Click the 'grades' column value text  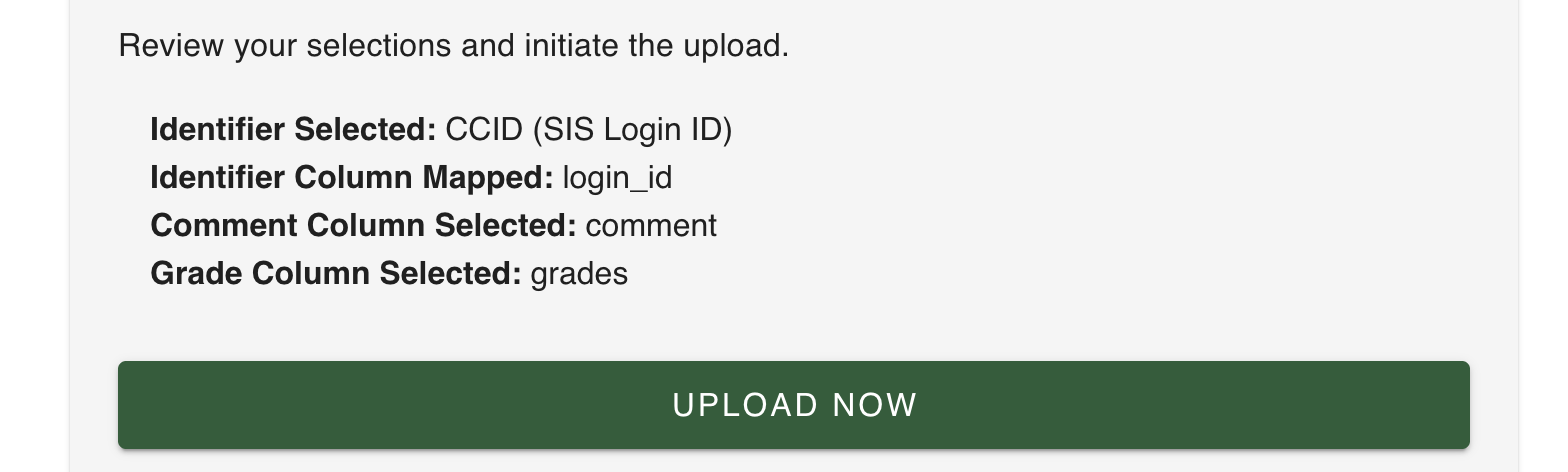click(x=579, y=274)
